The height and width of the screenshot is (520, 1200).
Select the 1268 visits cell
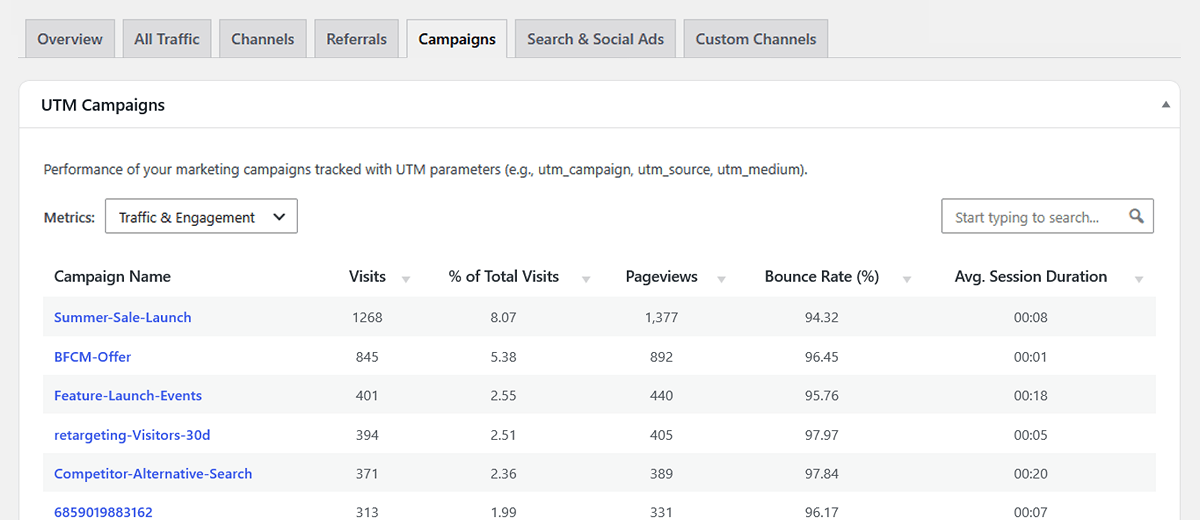[x=367, y=317]
